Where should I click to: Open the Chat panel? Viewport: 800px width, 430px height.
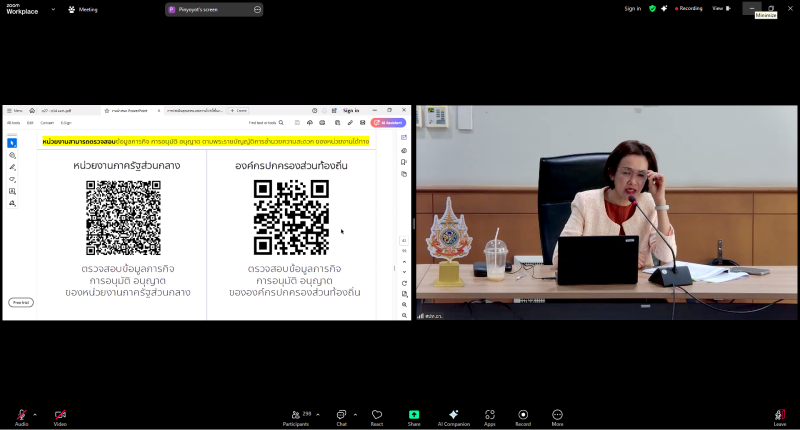[x=341, y=414]
